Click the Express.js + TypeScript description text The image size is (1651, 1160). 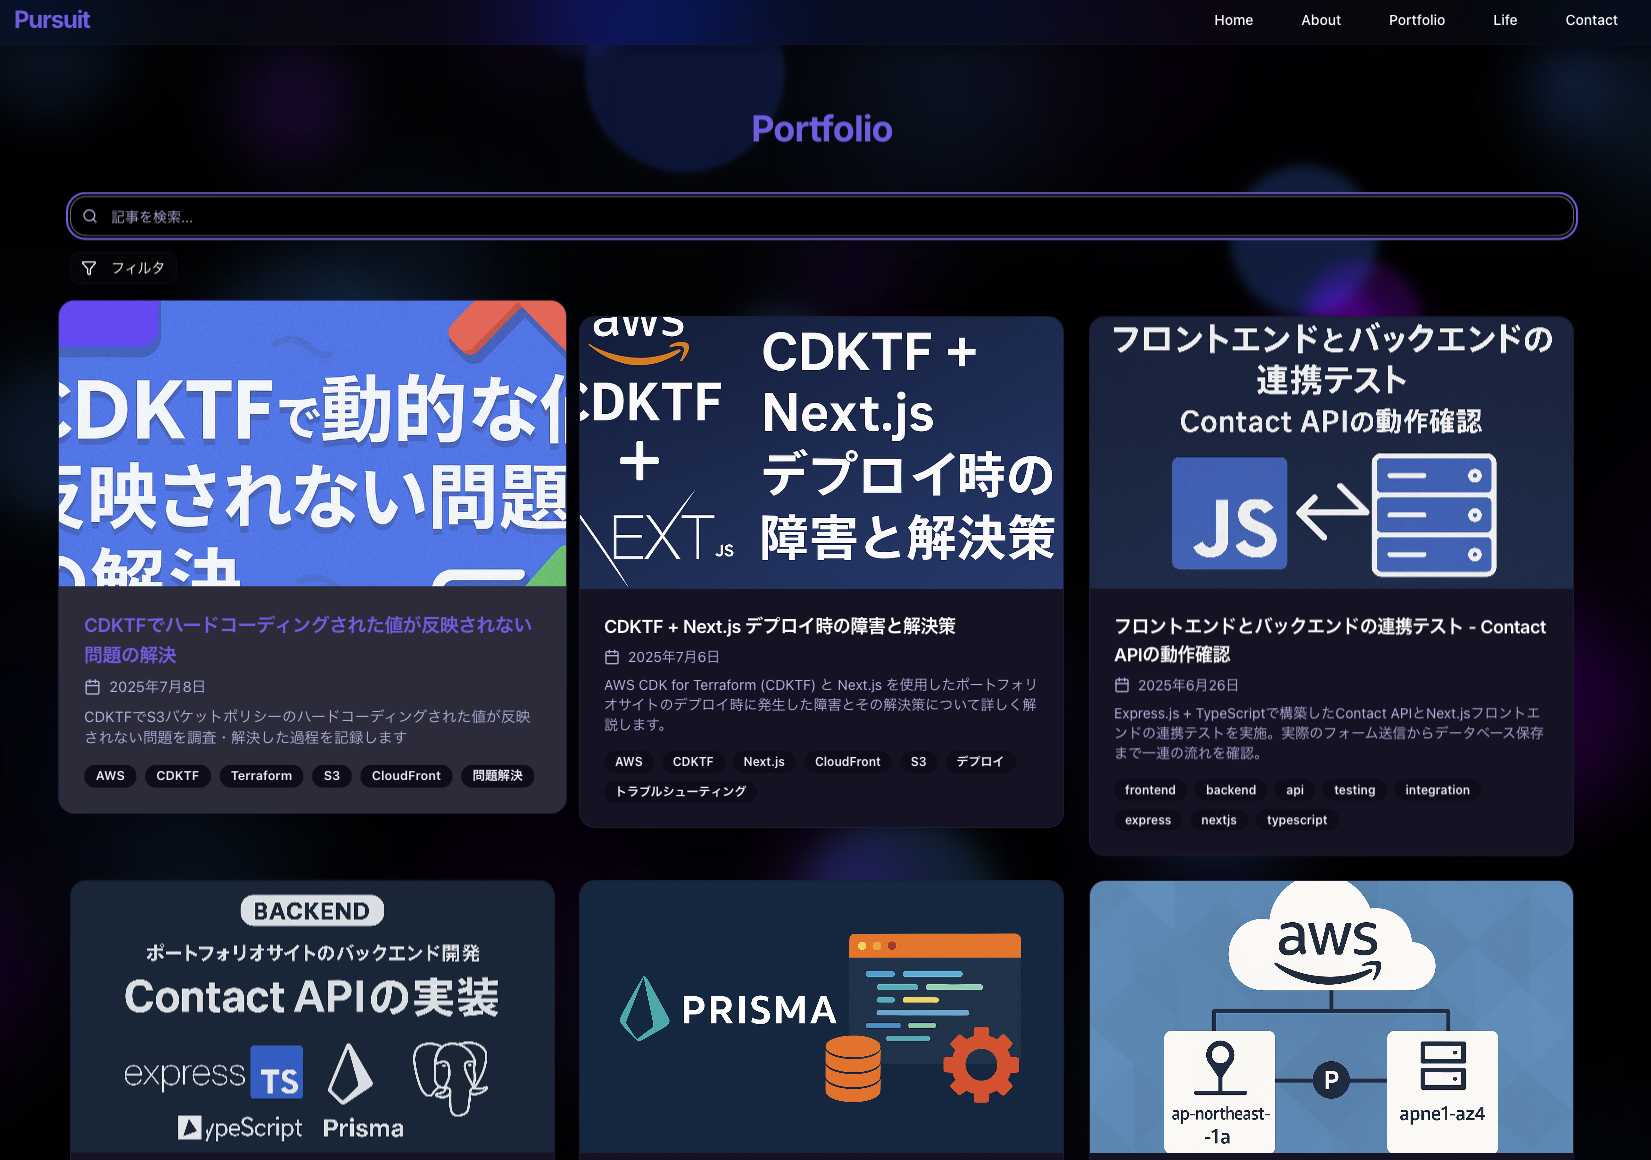tap(1329, 733)
